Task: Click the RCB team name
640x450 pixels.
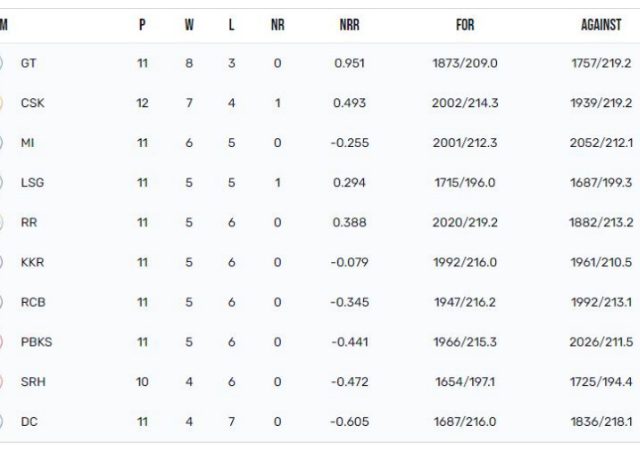Action: [33, 302]
